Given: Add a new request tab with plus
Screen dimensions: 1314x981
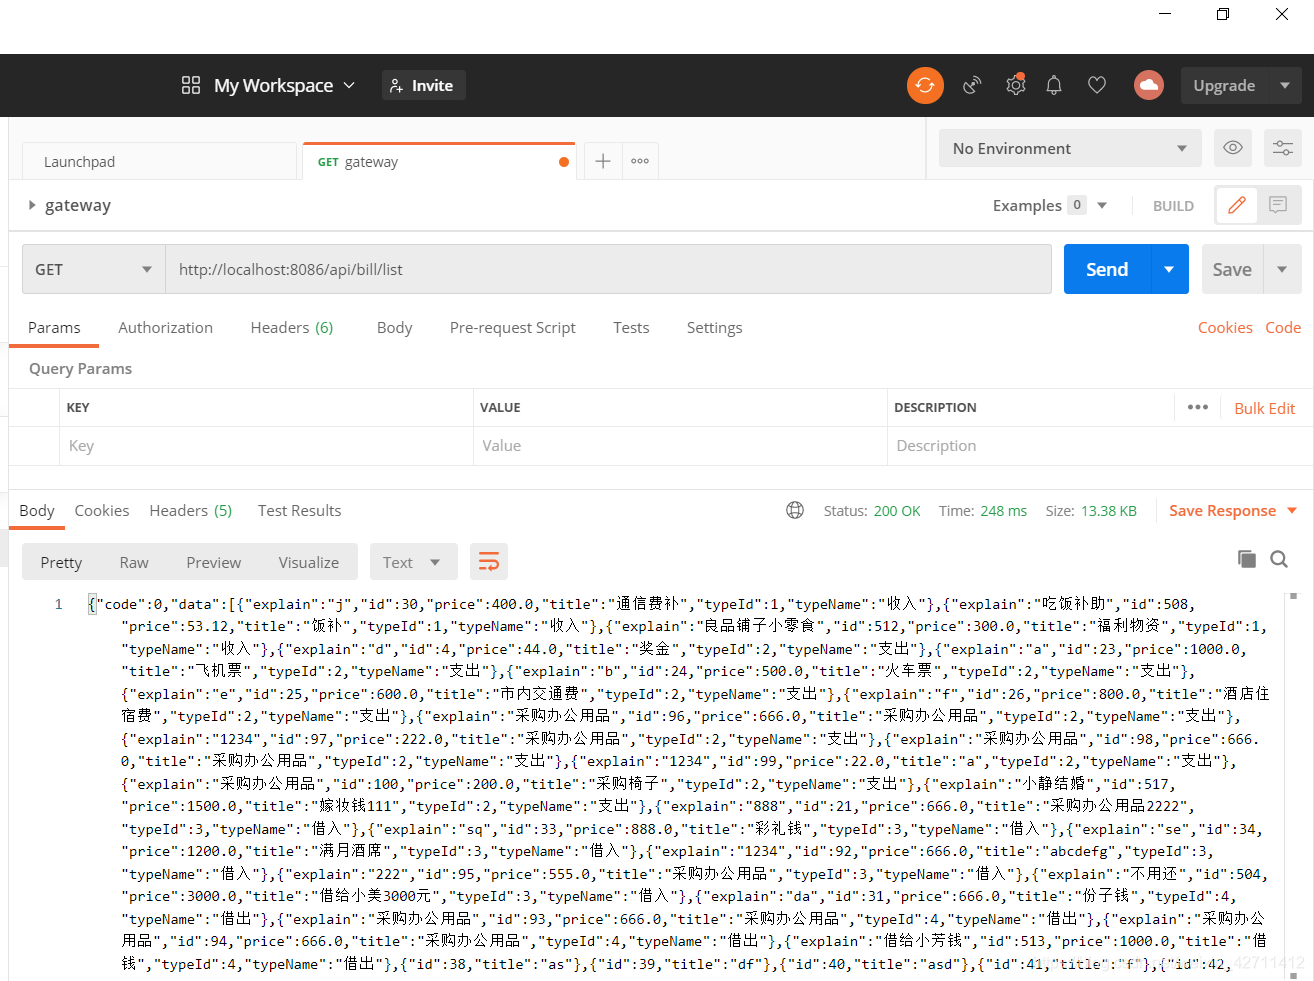Looking at the screenshot, I should 603,161.
